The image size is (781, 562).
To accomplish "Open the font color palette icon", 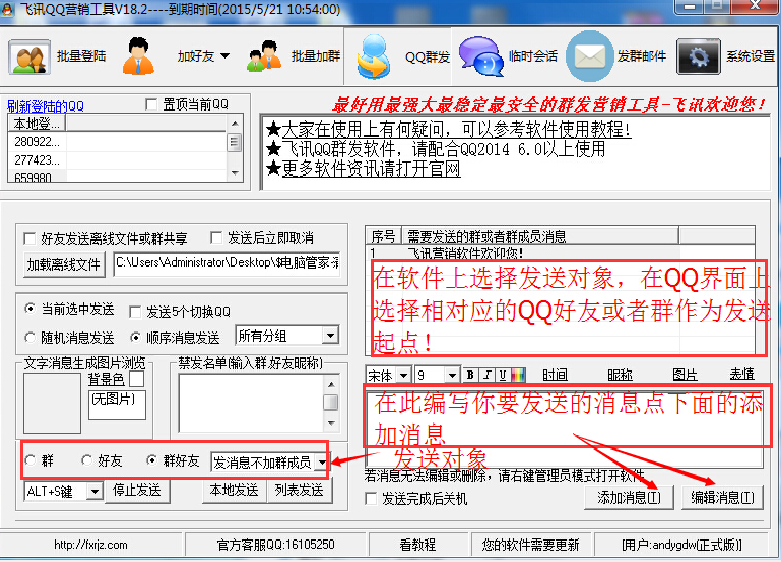I will (x=518, y=375).
